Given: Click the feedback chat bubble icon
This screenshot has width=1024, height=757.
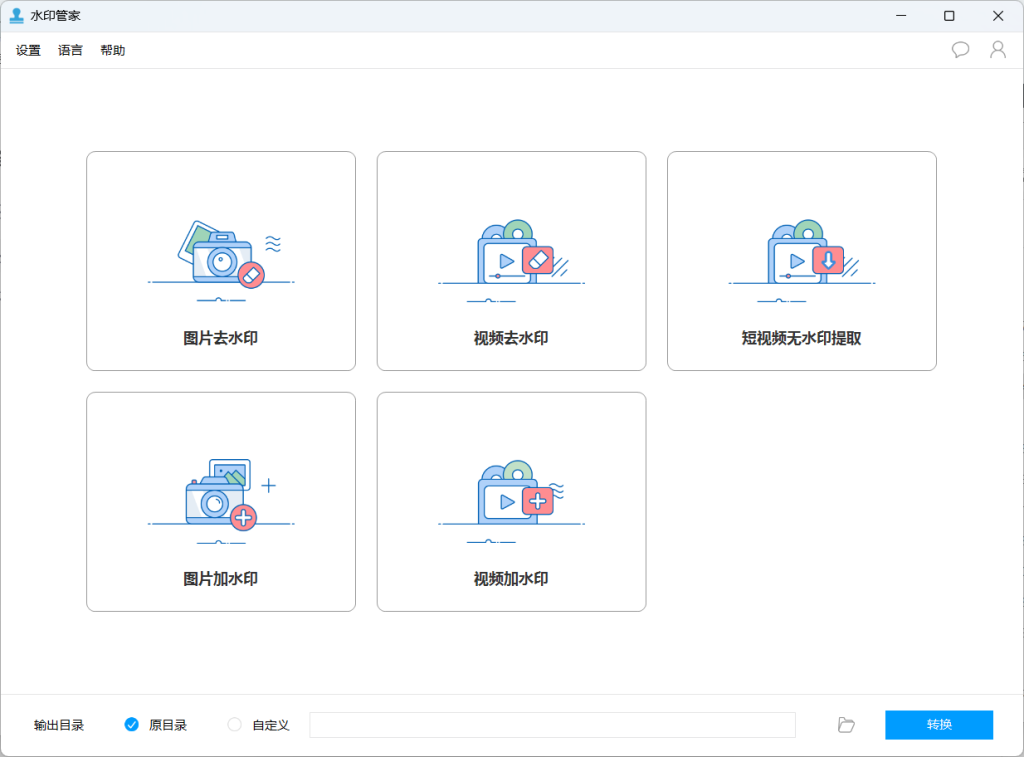Looking at the screenshot, I should pyautogui.click(x=960, y=50).
